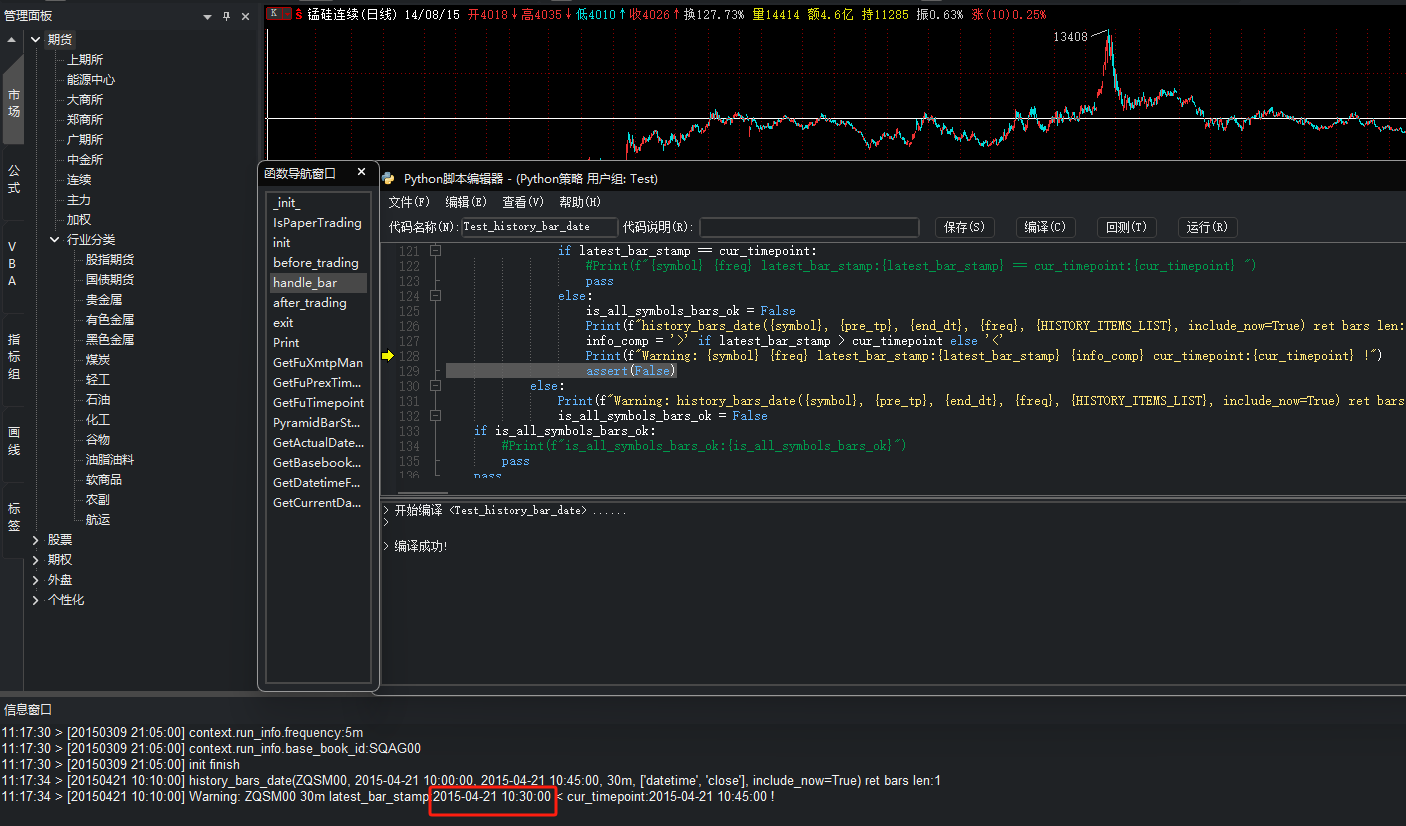Click the up arrow above the 市场 side tab
Image resolution: width=1406 pixels, height=826 pixels.
coord(12,40)
